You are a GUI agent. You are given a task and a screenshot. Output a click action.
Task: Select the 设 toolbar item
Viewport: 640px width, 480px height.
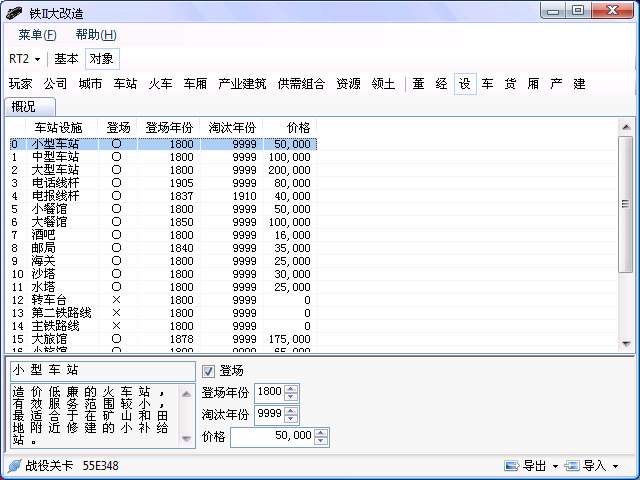click(x=465, y=84)
